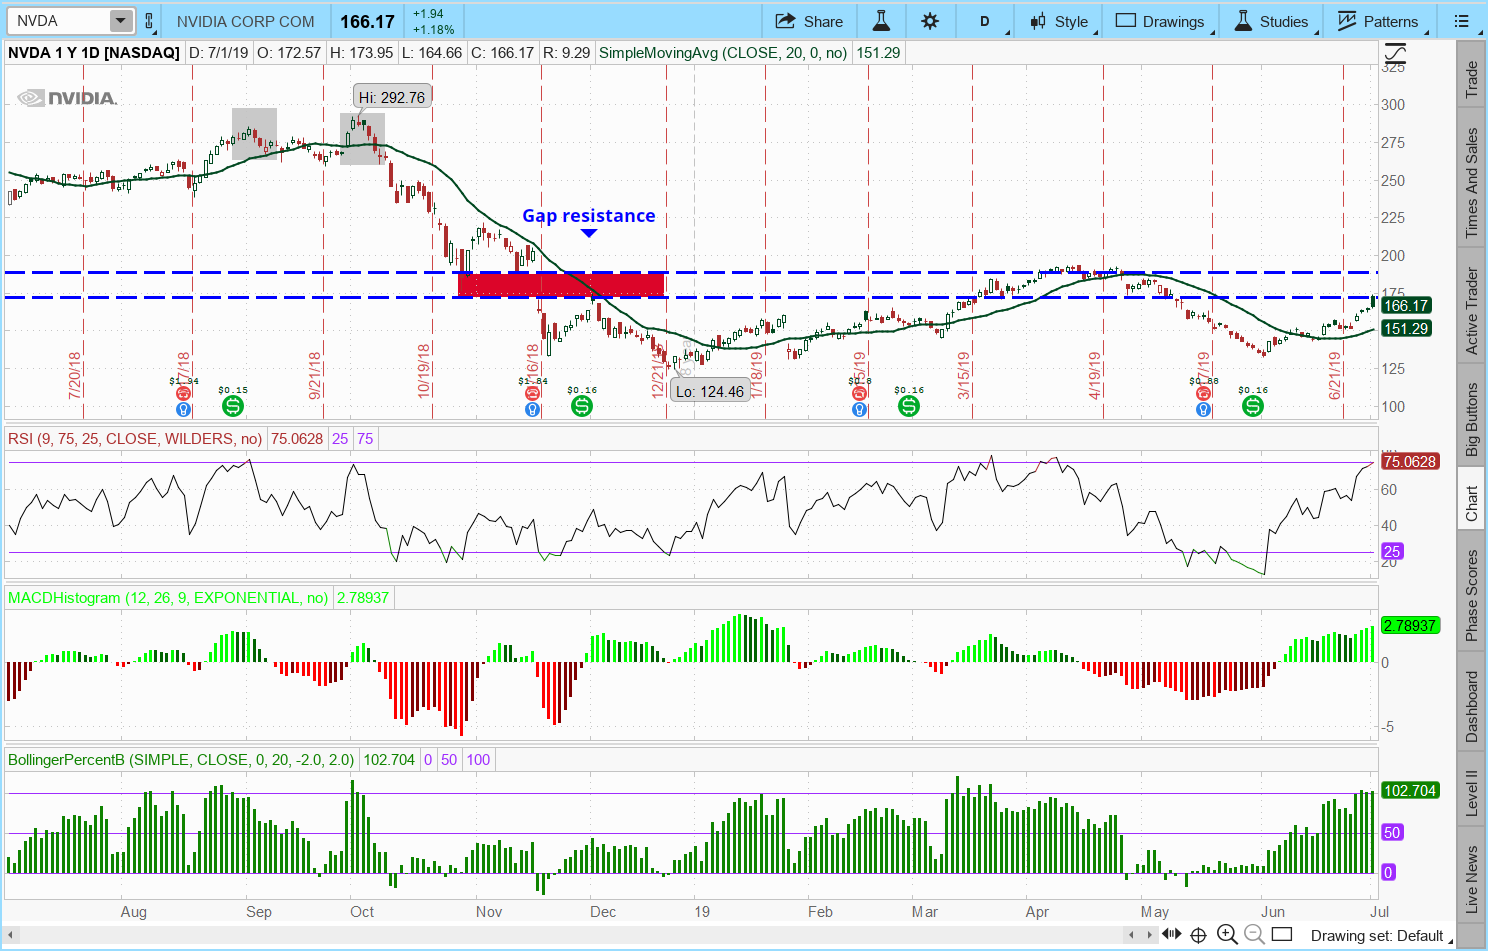
Task: Click the scroll-right arrow below chart
Action: (1149, 935)
